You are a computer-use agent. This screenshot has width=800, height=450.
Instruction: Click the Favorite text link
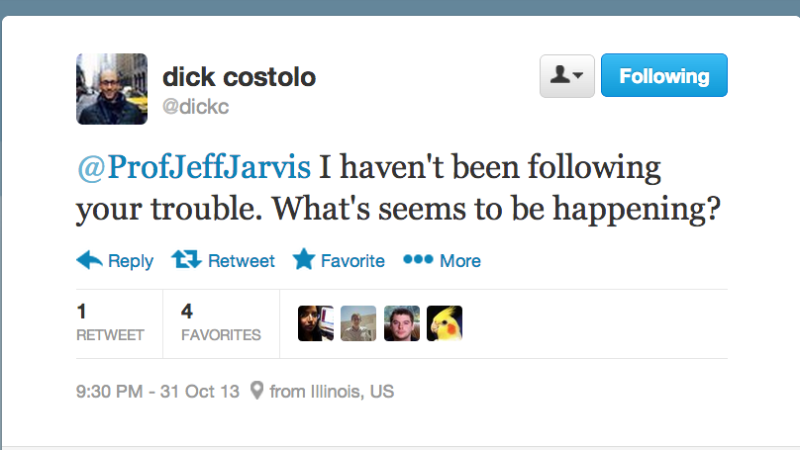[x=352, y=261]
